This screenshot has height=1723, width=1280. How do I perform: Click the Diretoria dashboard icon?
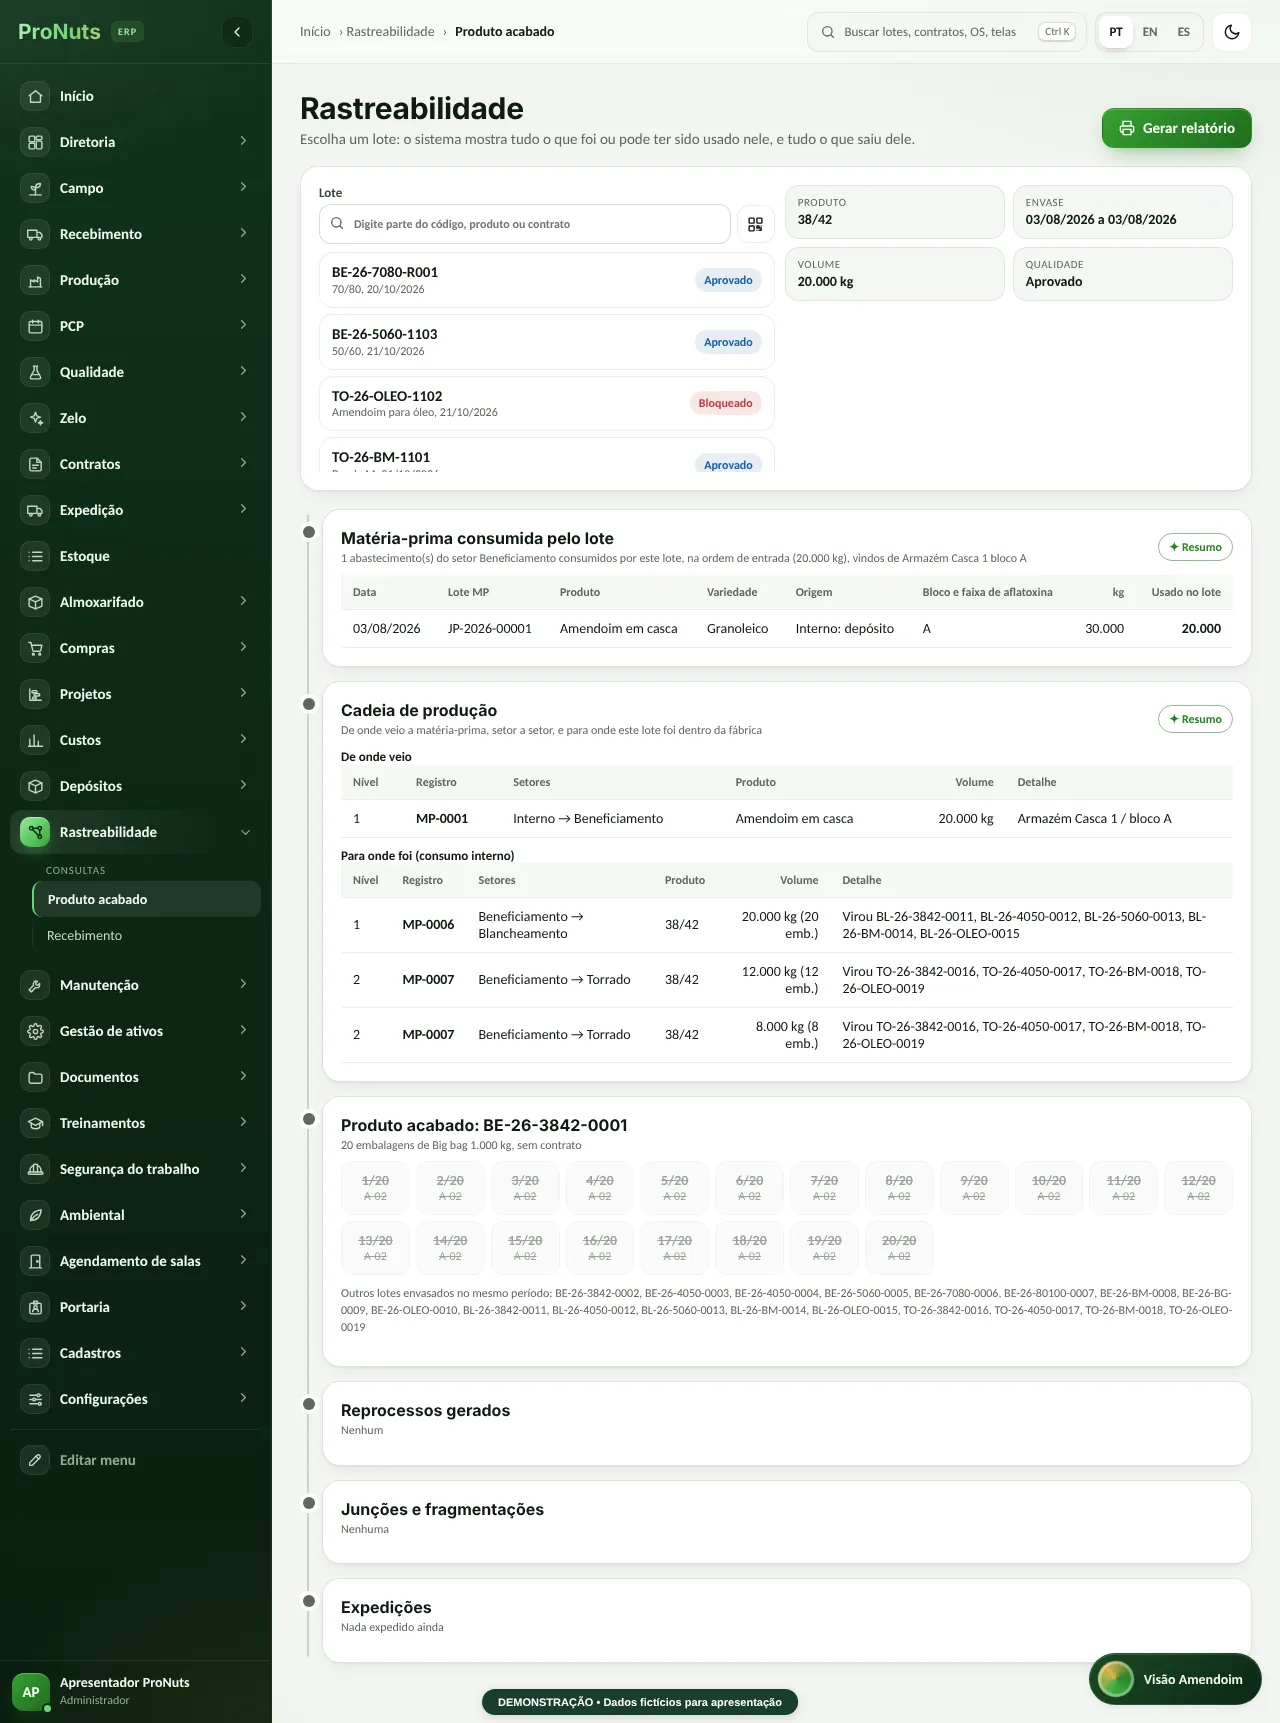tap(35, 142)
